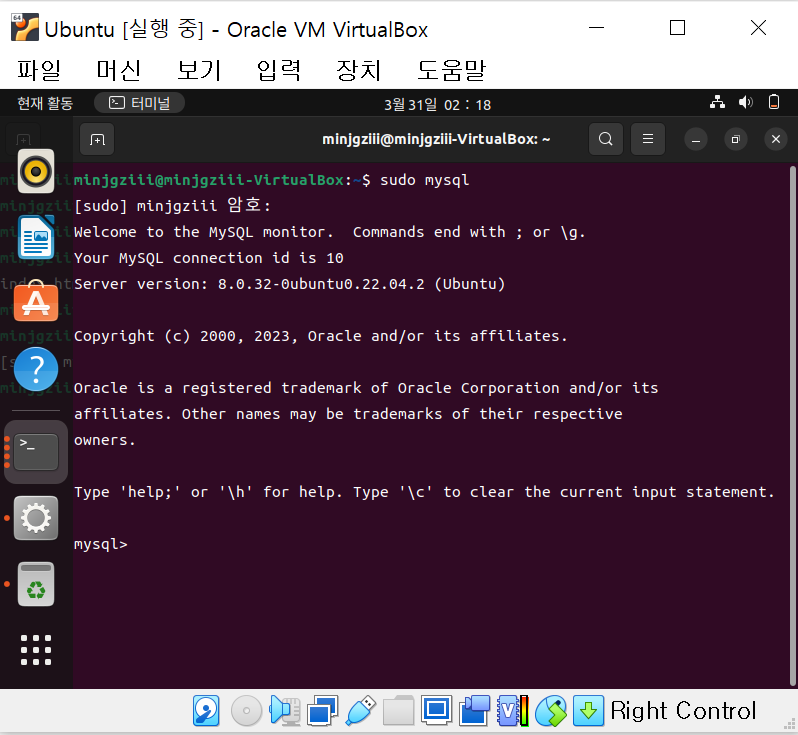Open the 파일 menu in VirtualBox
Screen dimensions: 798x735
pos(39,70)
